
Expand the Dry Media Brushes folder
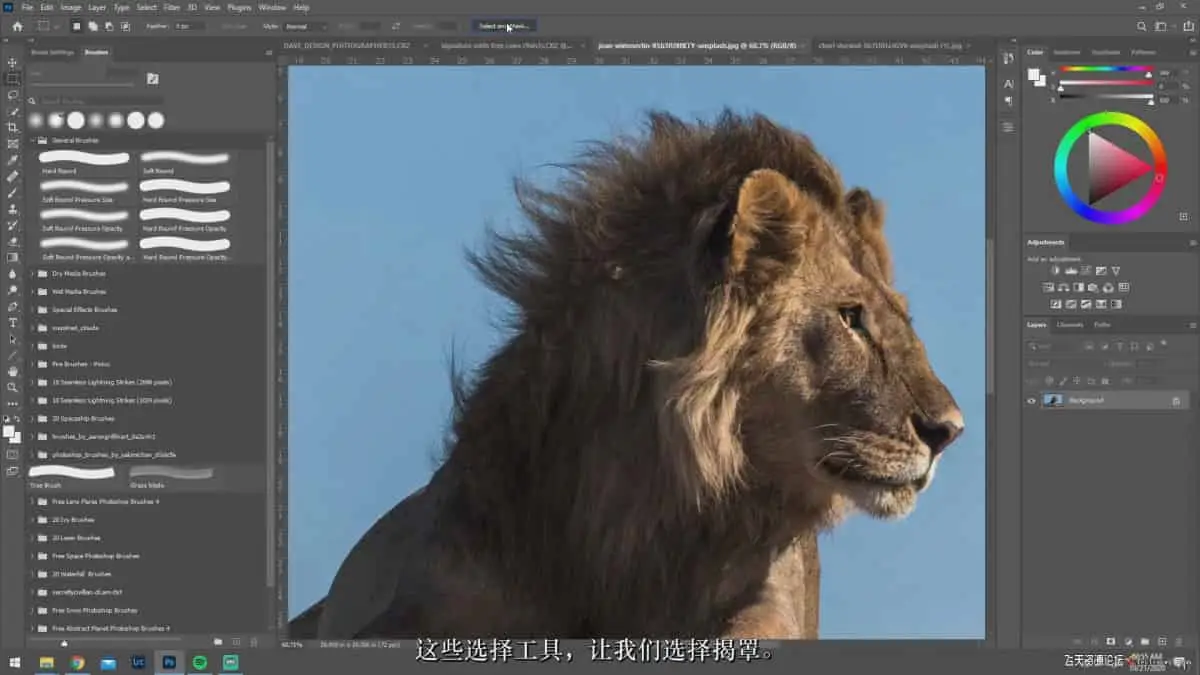click(32, 273)
